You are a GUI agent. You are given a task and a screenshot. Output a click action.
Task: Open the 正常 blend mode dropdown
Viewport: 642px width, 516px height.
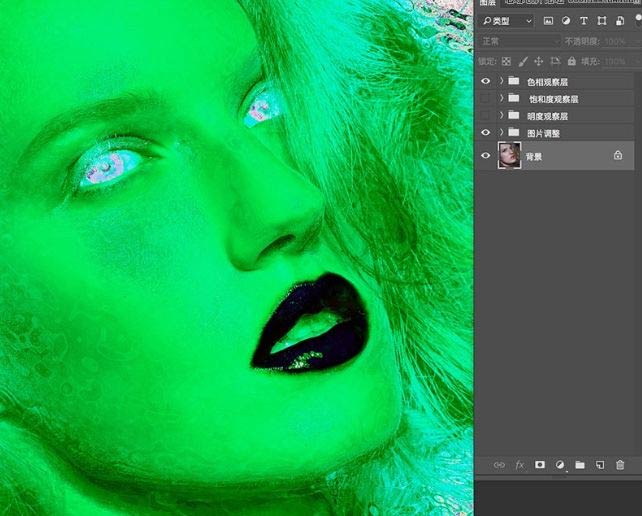[x=519, y=41]
